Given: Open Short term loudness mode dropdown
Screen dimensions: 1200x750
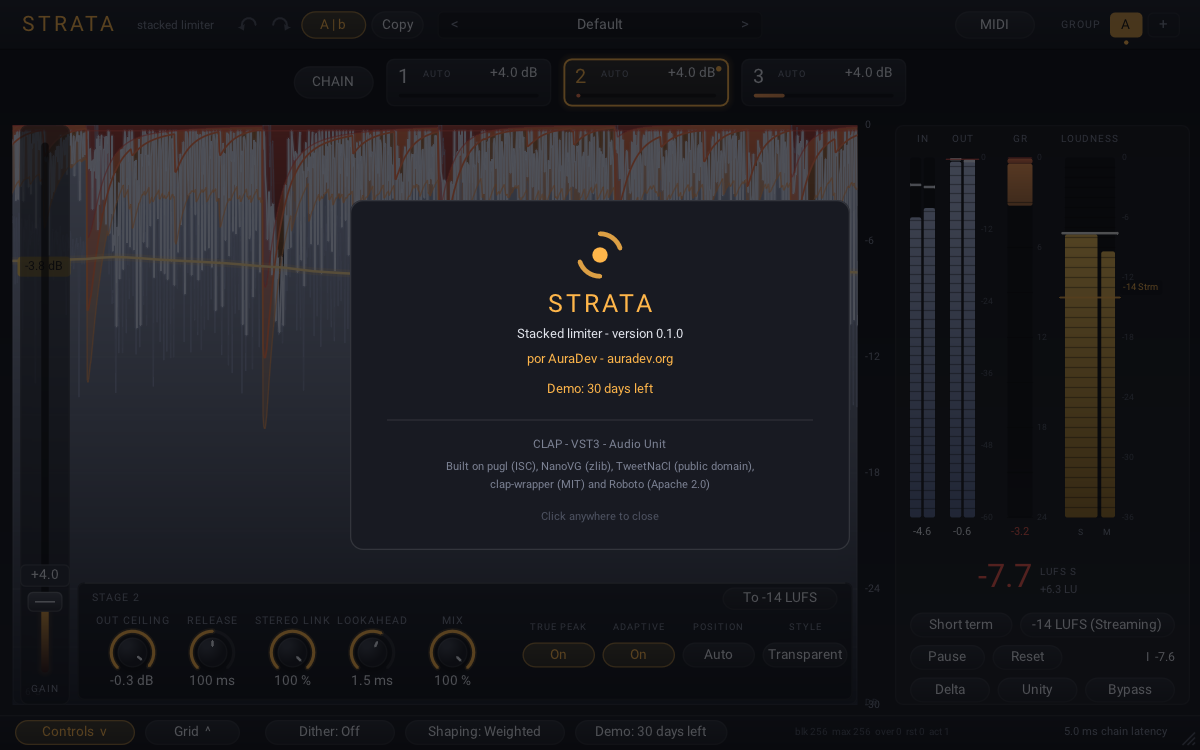Looking at the screenshot, I should [x=961, y=624].
